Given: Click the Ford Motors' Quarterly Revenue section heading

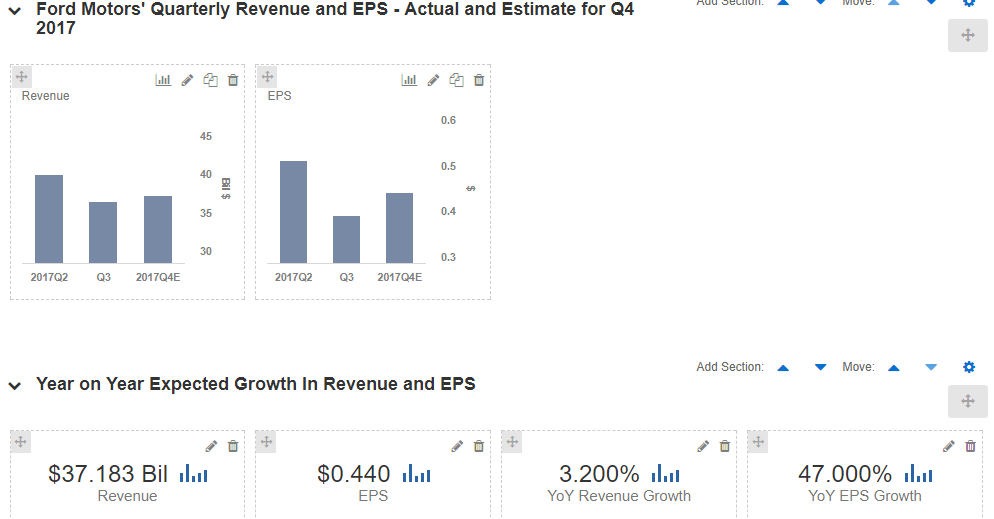Looking at the screenshot, I should pyautogui.click(x=335, y=18).
